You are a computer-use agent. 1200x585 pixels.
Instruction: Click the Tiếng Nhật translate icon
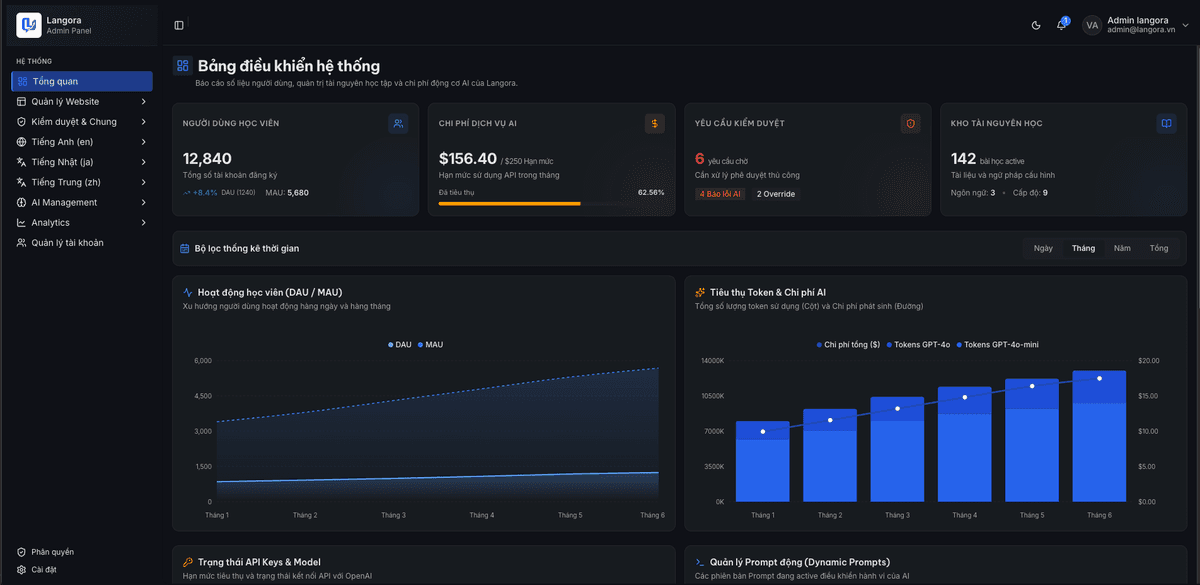pyautogui.click(x=22, y=162)
